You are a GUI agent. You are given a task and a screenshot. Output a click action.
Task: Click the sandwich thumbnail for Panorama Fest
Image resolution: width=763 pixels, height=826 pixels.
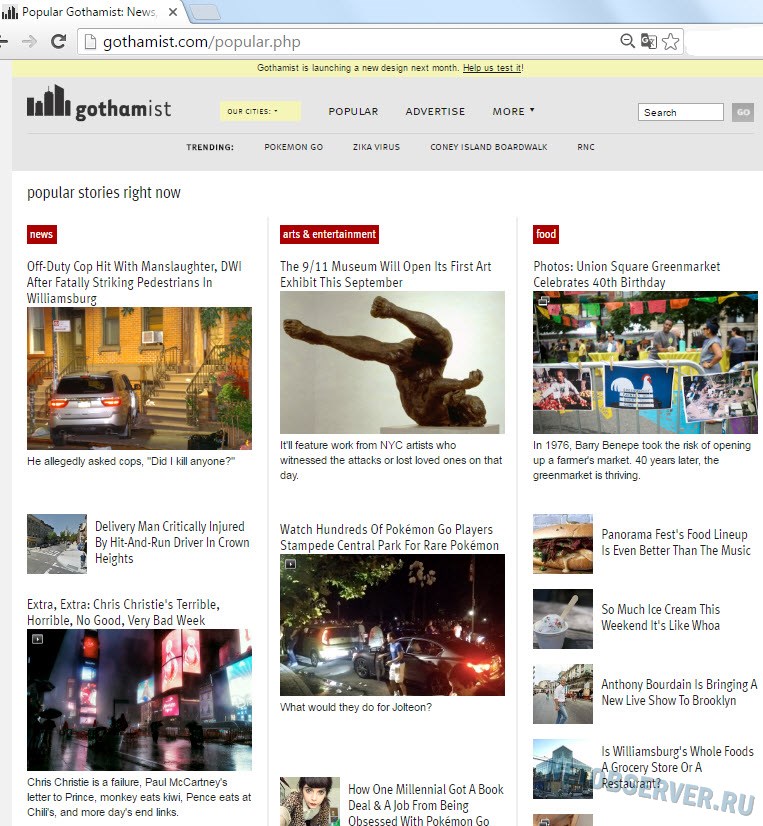point(563,544)
